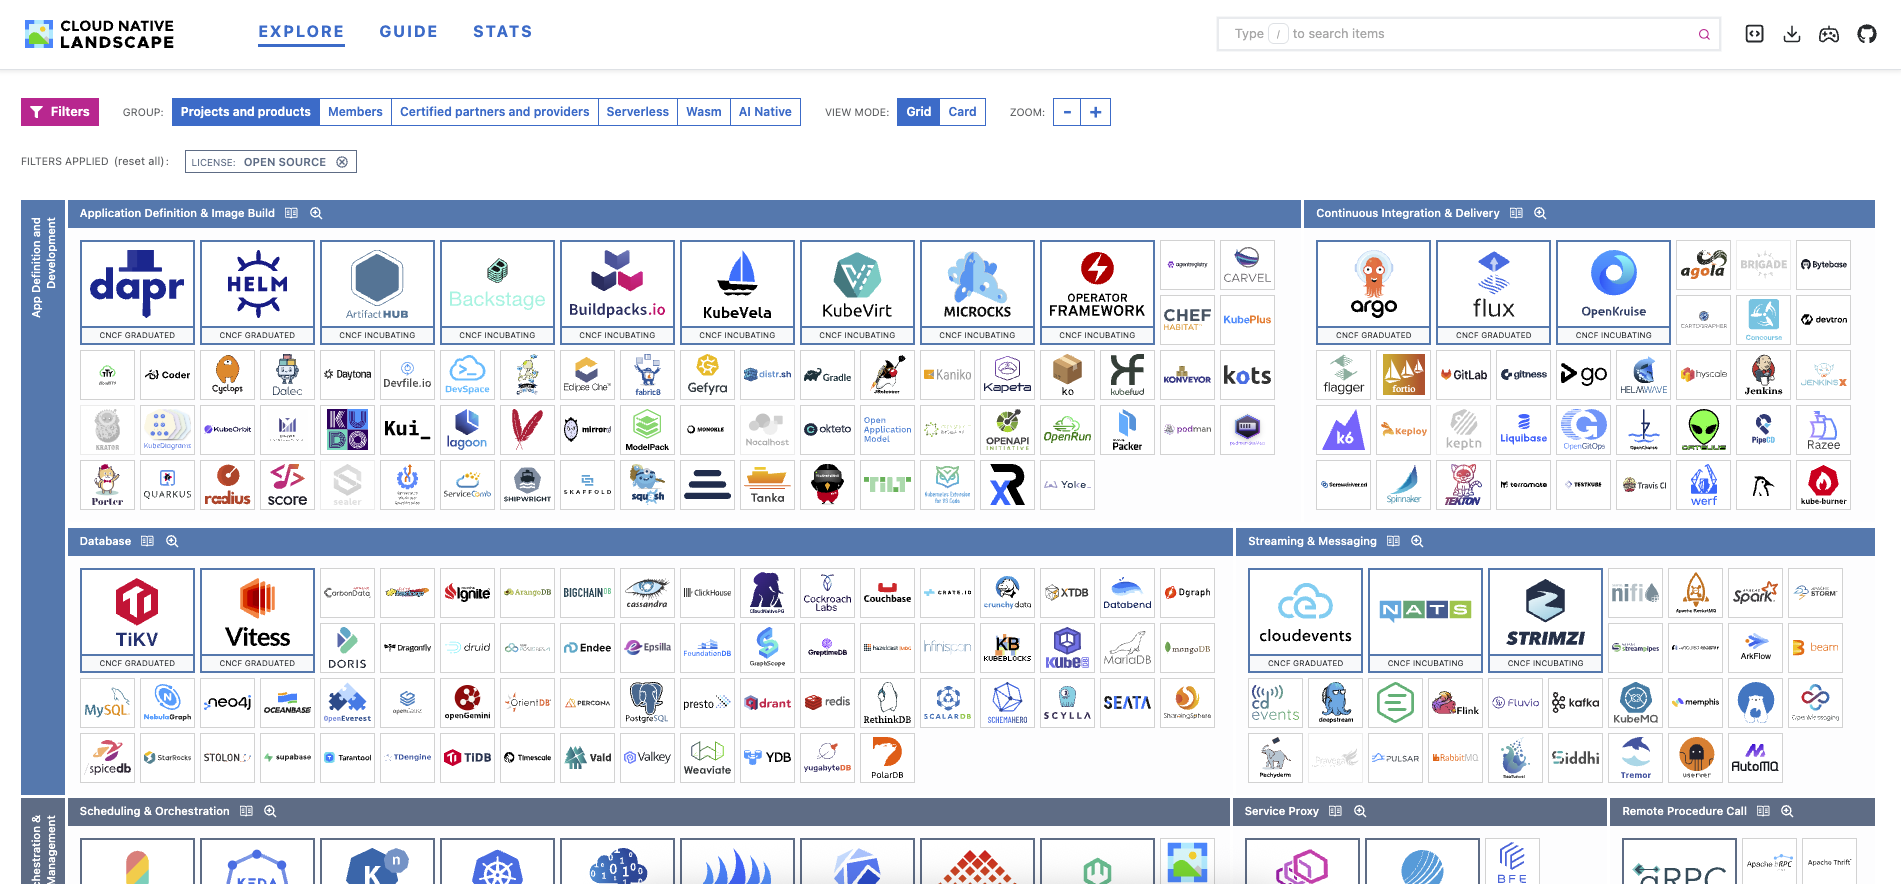The width and height of the screenshot is (1901, 884).
Task: Open the Streaming & Messaging heading
Action: 1312,541
